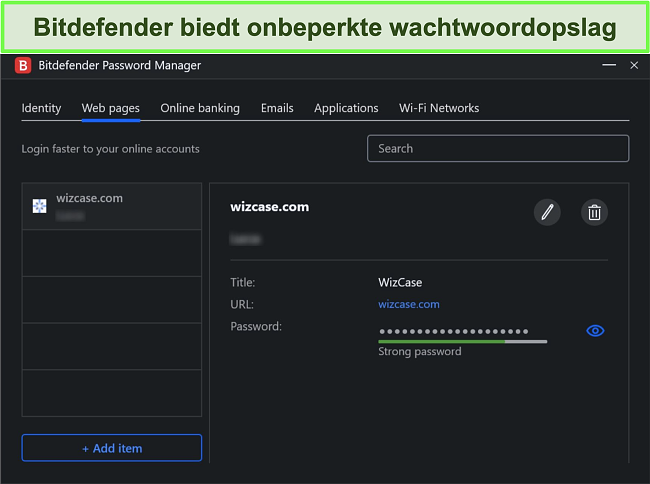This screenshot has height=484, width=650.
Task: Click the password strength bar
Action: 463,341
